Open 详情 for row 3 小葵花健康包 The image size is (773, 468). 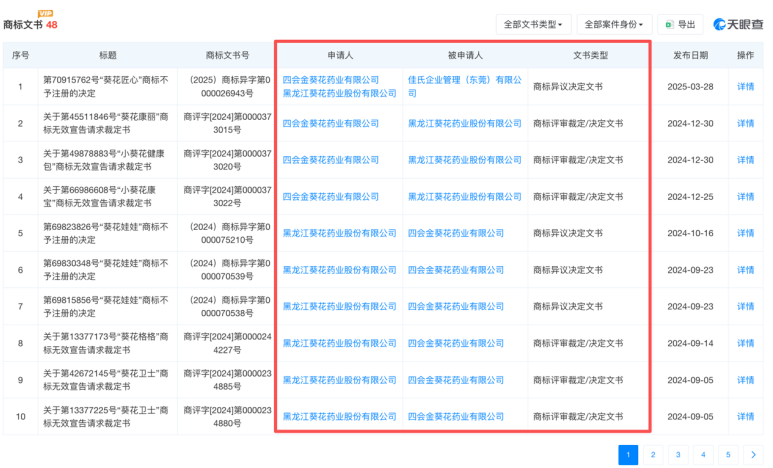click(745, 160)
